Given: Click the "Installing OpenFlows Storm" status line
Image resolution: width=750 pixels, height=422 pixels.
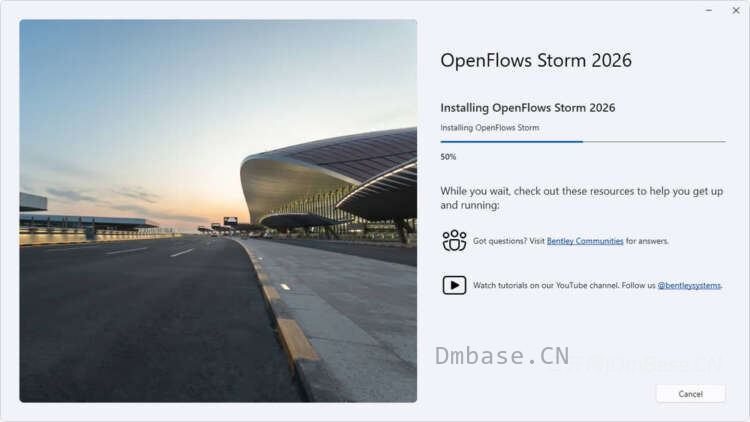Looking at the screenshot, I should (x=489, y=128).
